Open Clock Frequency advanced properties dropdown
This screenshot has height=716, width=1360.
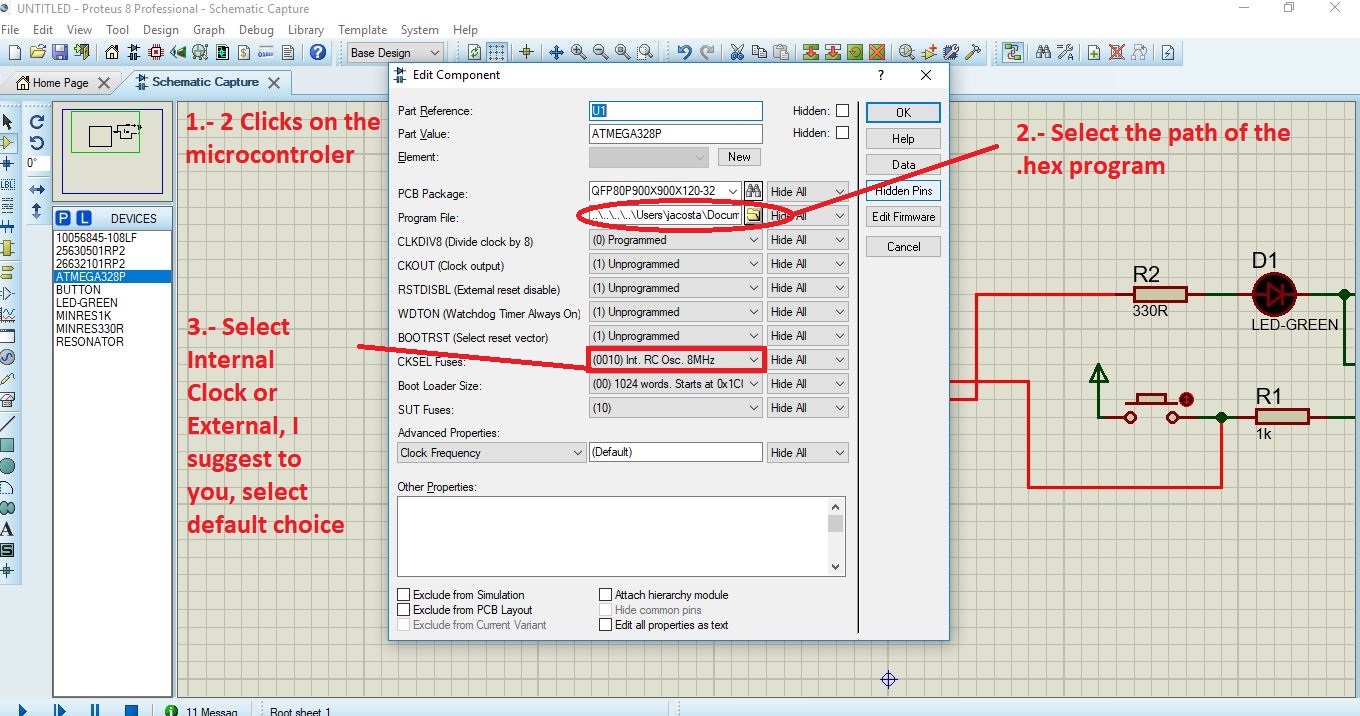[491, 453]
